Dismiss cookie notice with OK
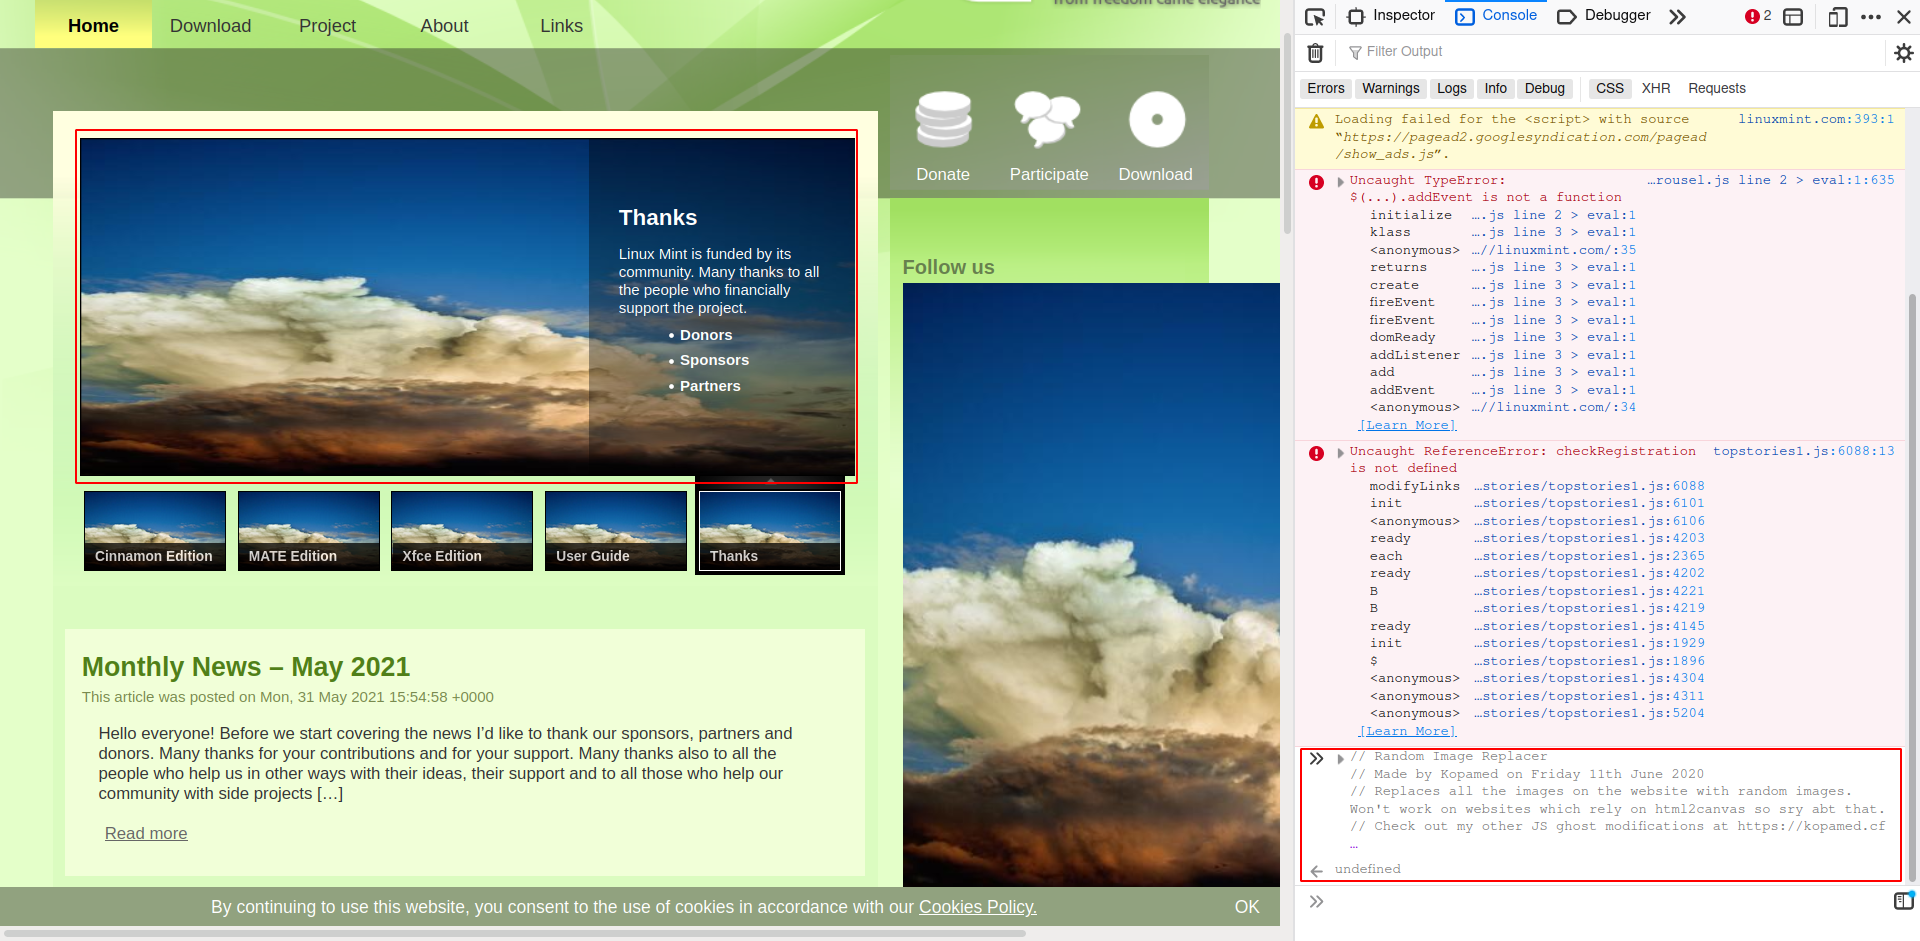 pyautogui.click(x=1247, y=907)
